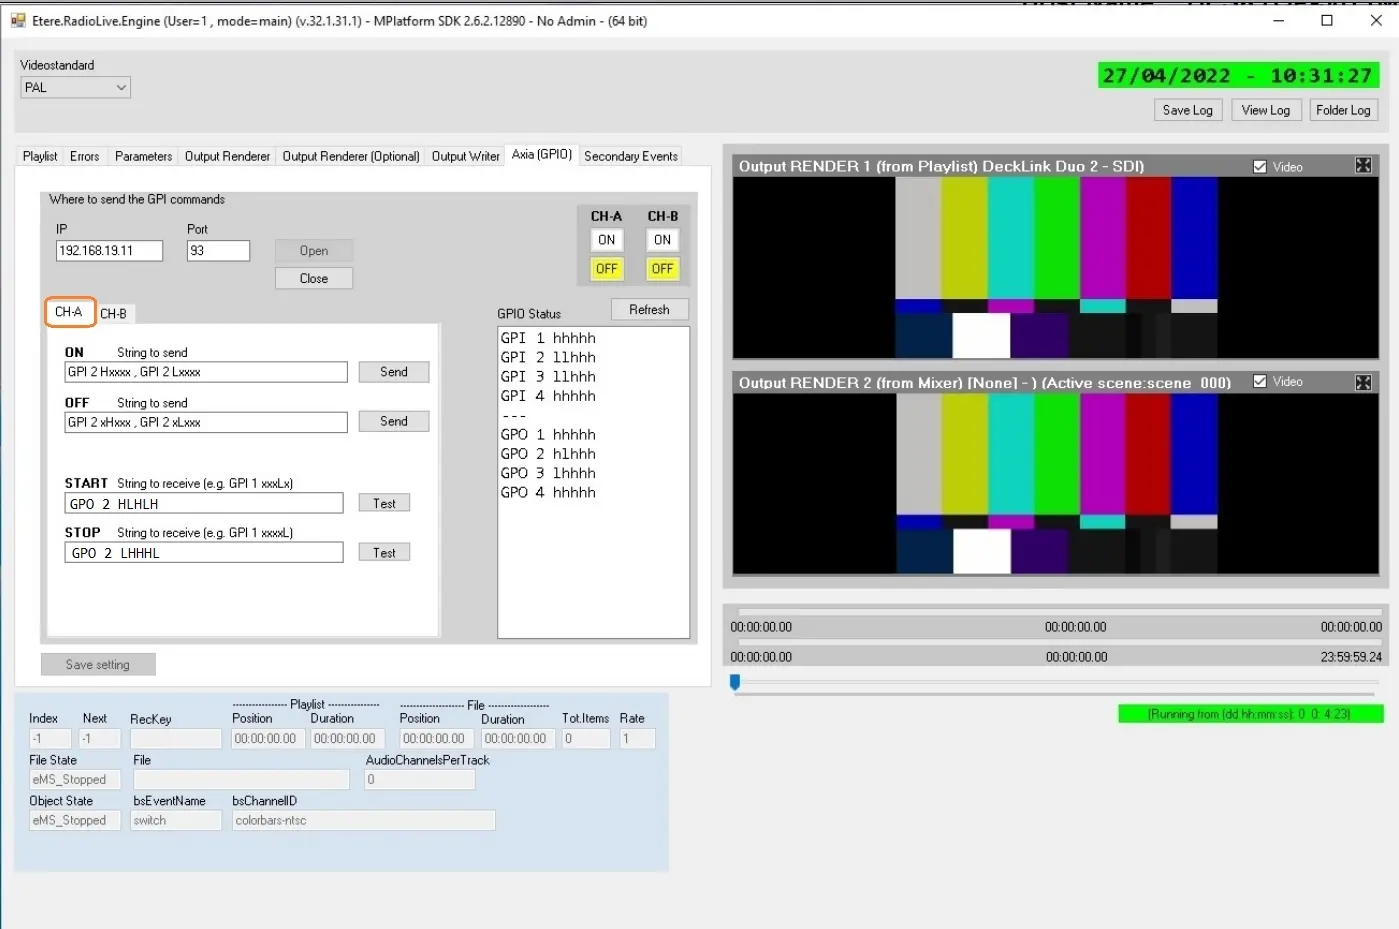Switch to the Playlist tab

click(40, 156)
